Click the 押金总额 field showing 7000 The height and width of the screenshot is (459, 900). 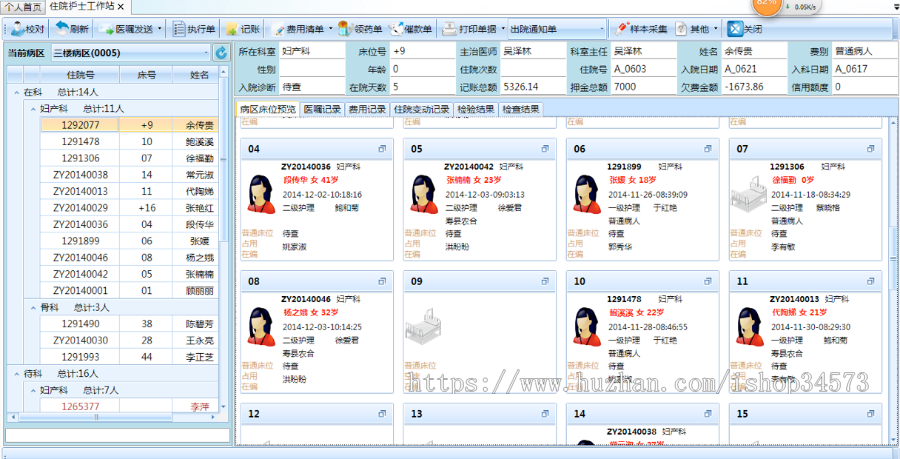tap(643, 87)
